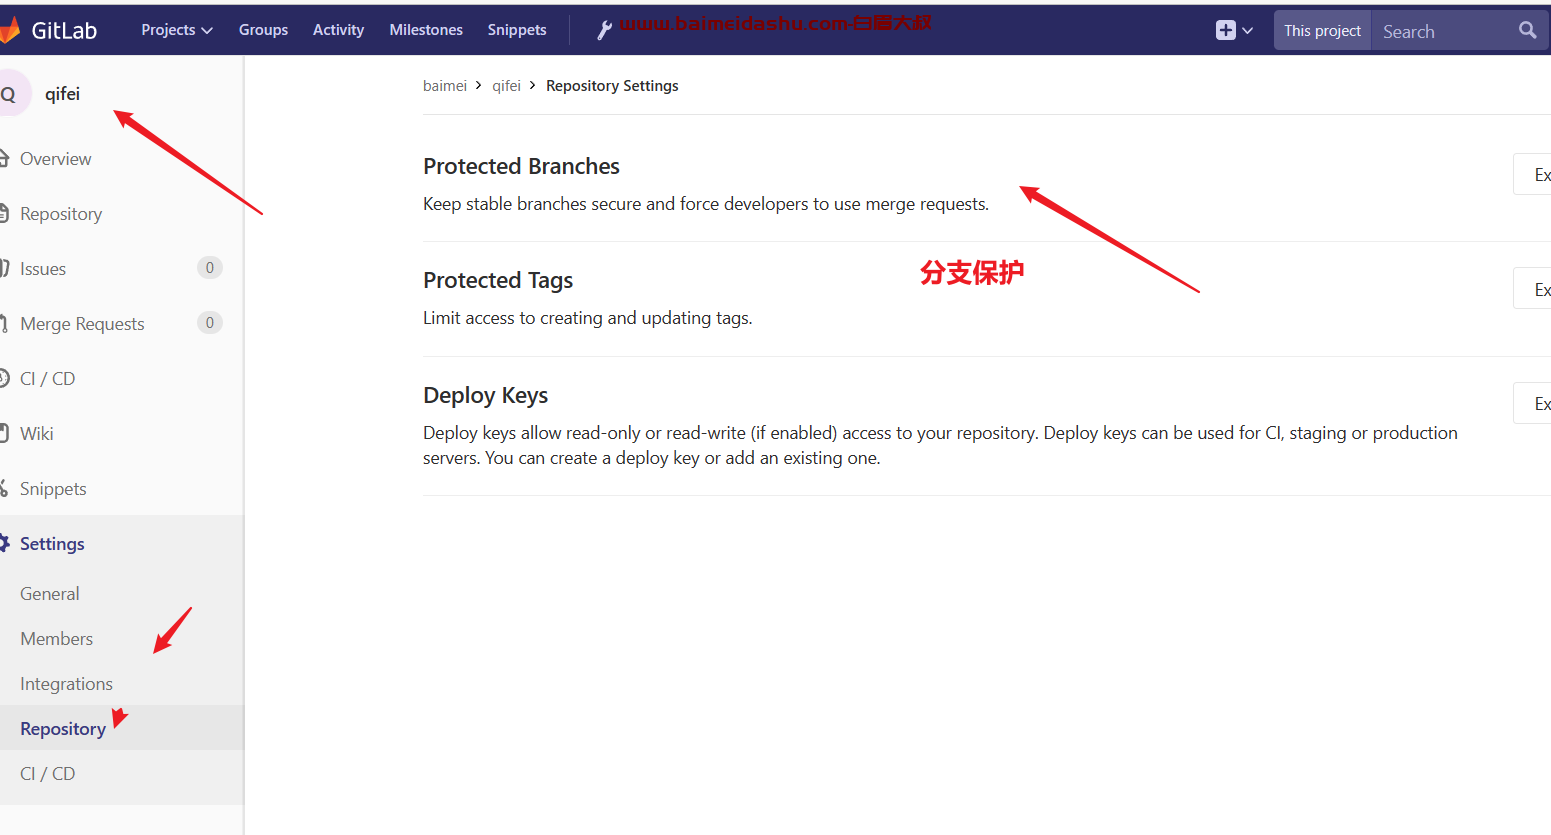Click the Repository Settings breadcrumb text
The width and height of the screenshot is (1551, 835).
(612, 86)
